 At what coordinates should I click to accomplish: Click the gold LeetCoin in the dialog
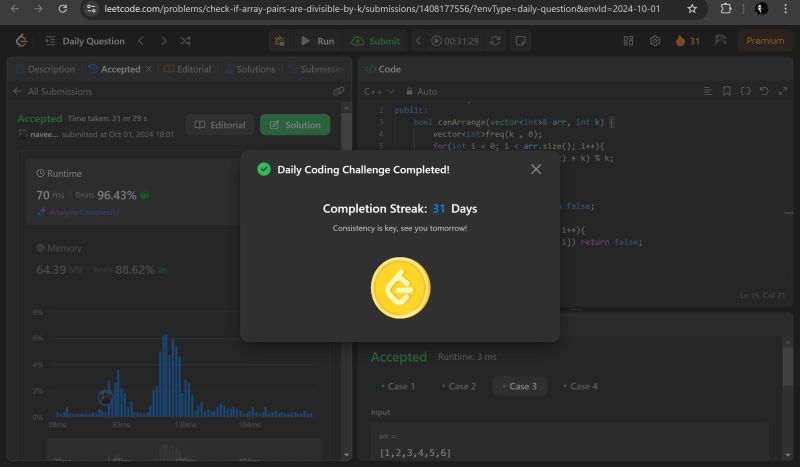point(401,288)
